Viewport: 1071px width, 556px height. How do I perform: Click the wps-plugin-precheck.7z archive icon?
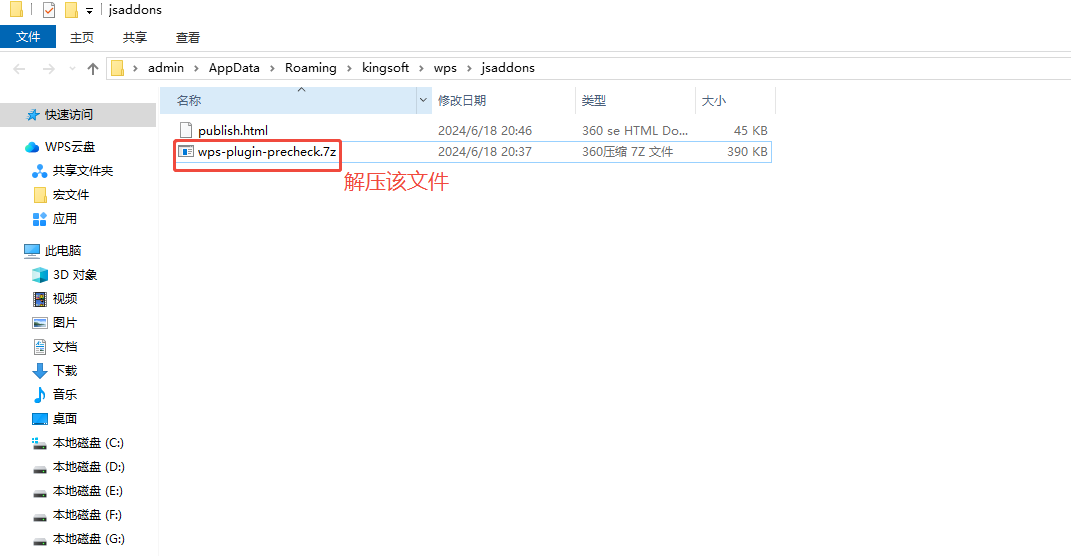[x=186, y=152]
